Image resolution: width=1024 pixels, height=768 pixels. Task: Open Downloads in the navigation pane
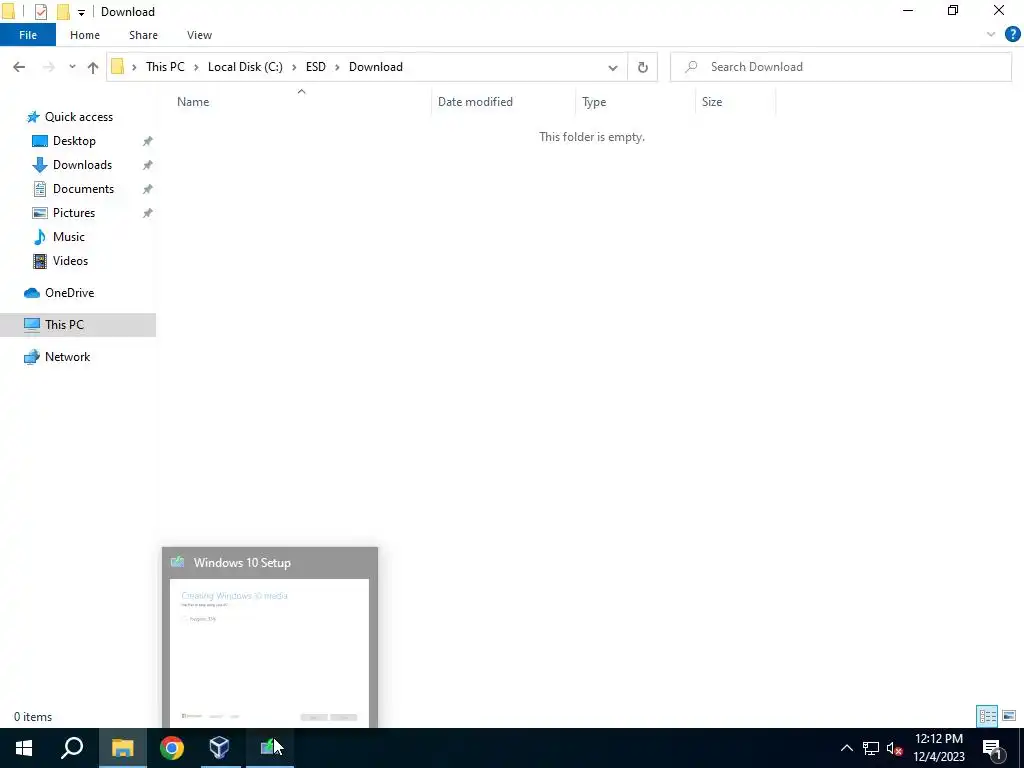(82, 165)
